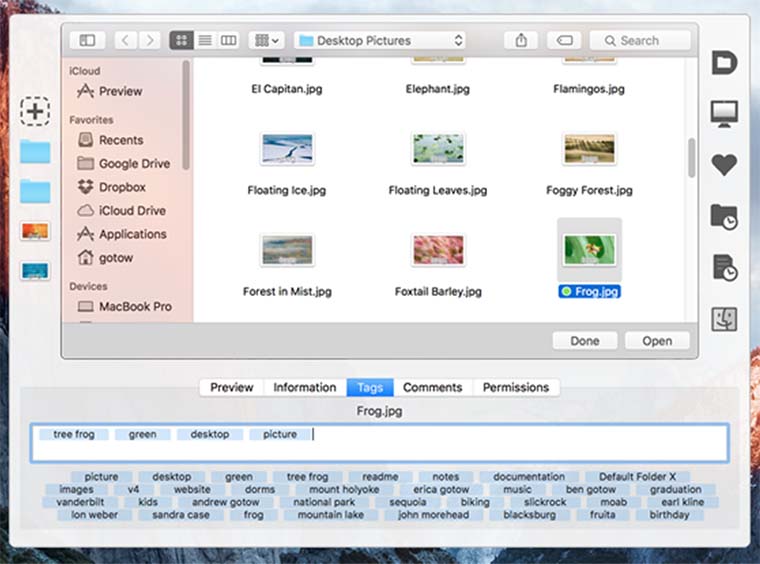Select the Foxtail Barley.jpg thumbnail
760x564 pixels.
pos(438,250)
